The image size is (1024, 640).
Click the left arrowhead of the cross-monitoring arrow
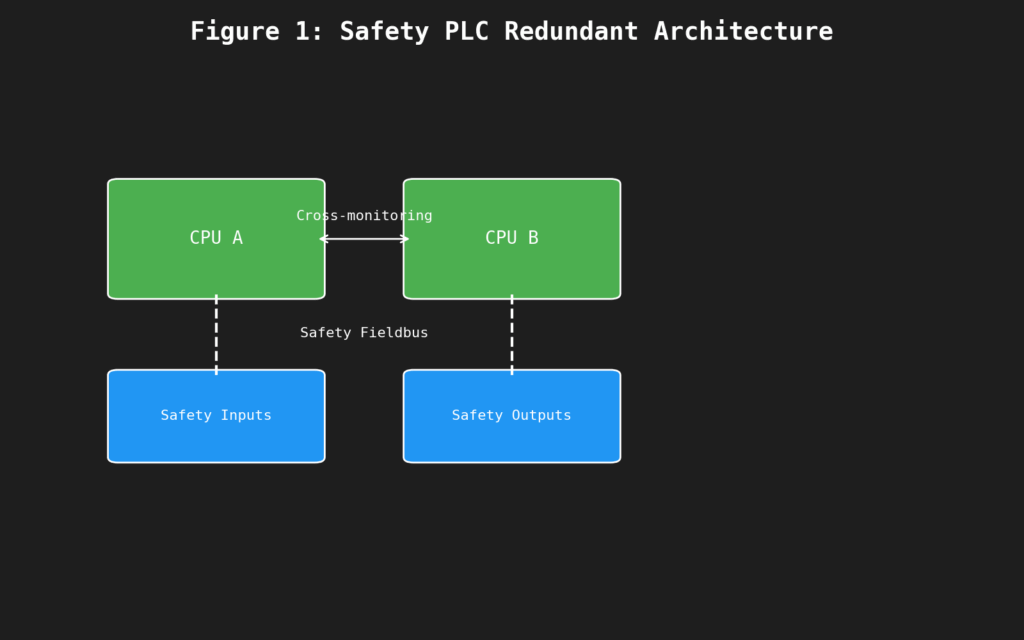[x=320, y=238]
